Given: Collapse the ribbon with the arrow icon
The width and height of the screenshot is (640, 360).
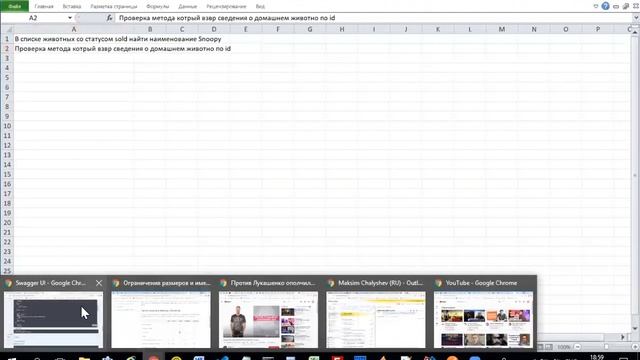Looking at the screenshot, I should pos(596,6).
